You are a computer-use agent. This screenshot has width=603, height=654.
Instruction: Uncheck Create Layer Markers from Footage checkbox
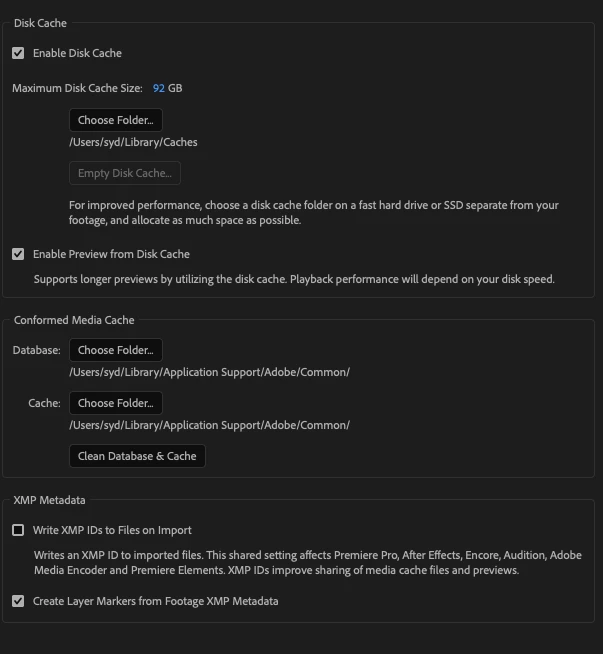tap(18, 601)
